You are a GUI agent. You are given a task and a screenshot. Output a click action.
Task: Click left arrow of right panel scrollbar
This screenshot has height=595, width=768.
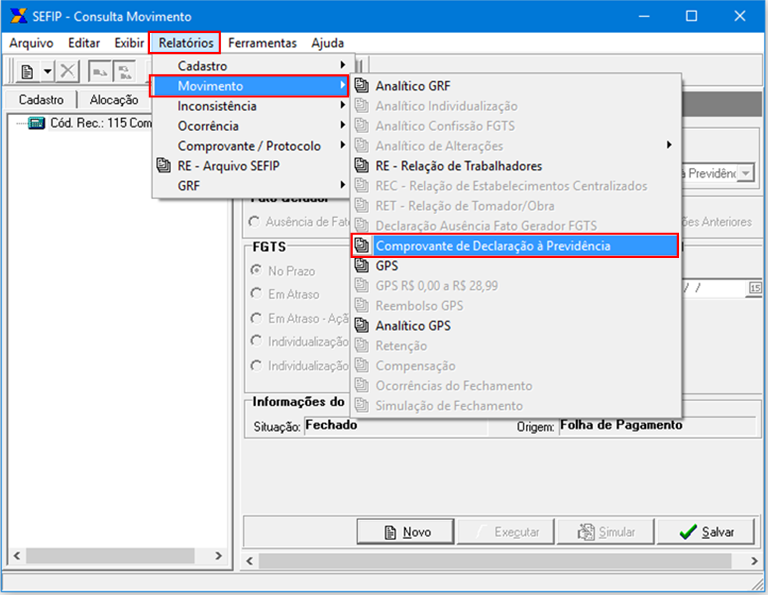(249, 561)
